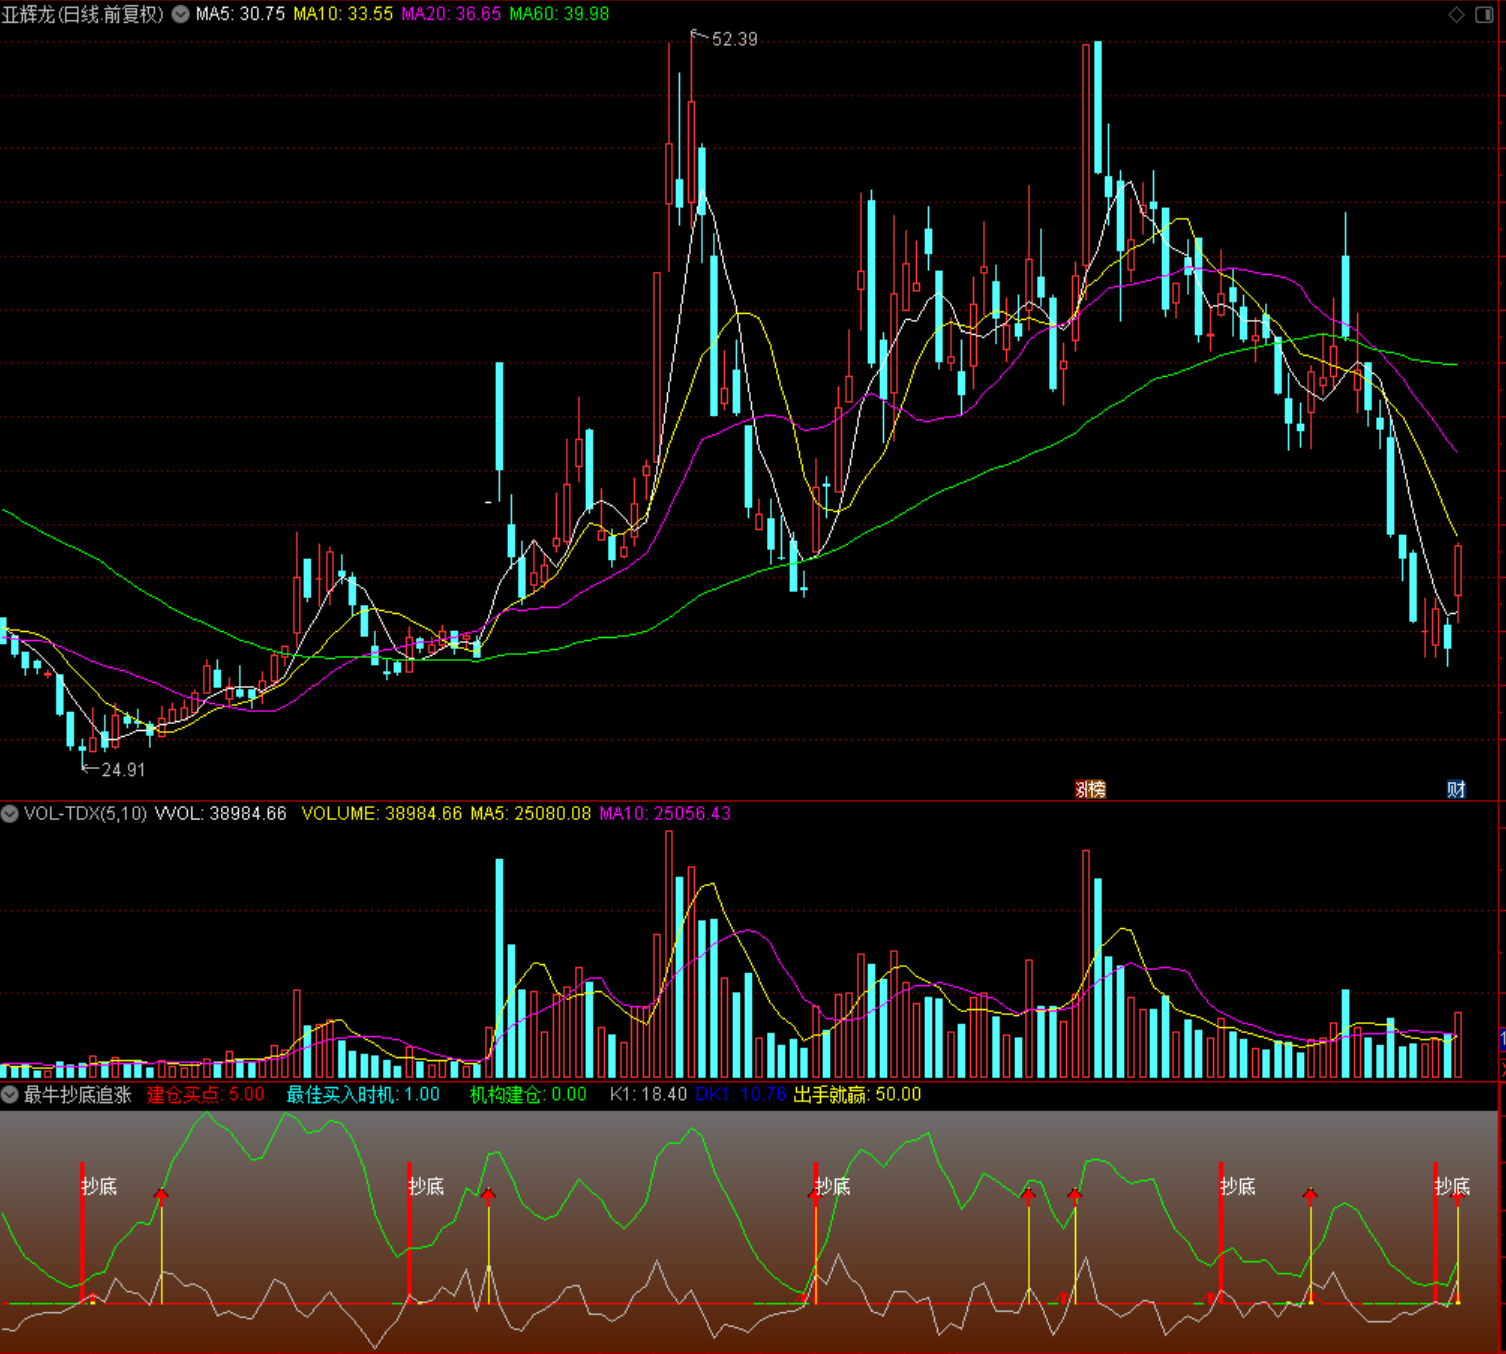This screenshot has height=1354, width=1506.
Task: Click the 最佳买入时机: 1.00 label
Action: 364,1095
